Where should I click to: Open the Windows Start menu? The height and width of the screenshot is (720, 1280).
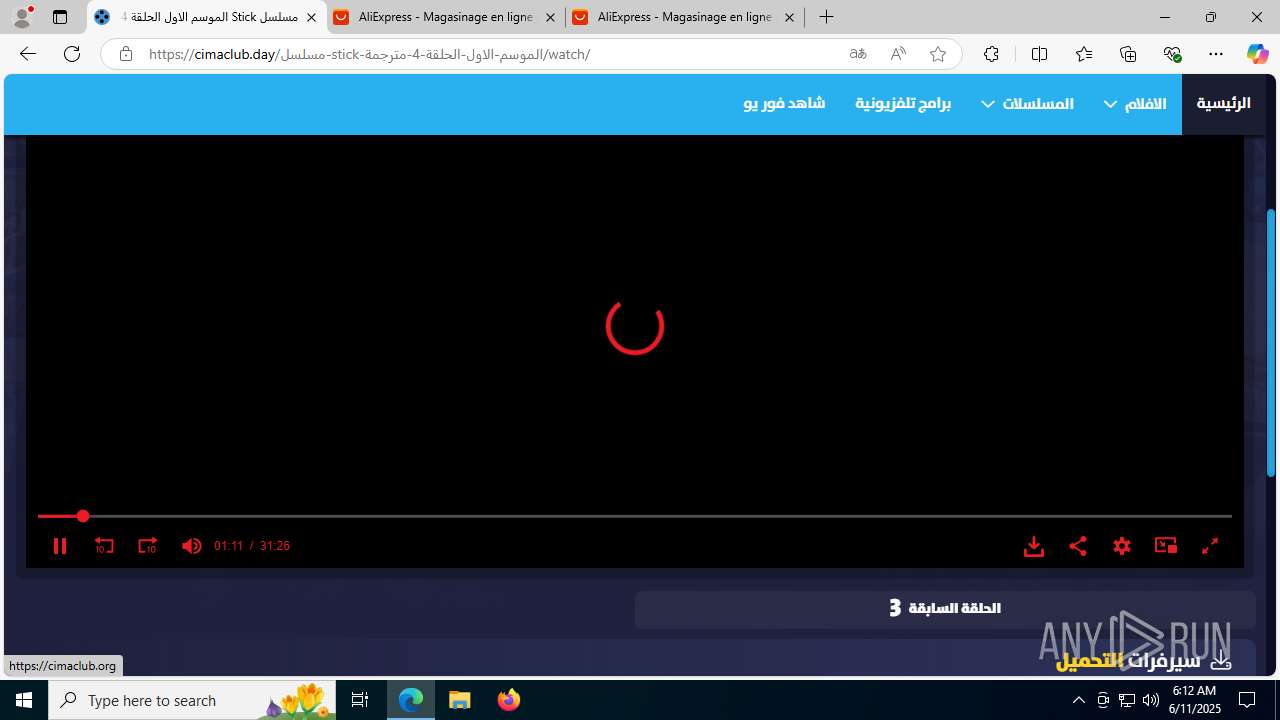pyautogui.click(x=24, y=700)
